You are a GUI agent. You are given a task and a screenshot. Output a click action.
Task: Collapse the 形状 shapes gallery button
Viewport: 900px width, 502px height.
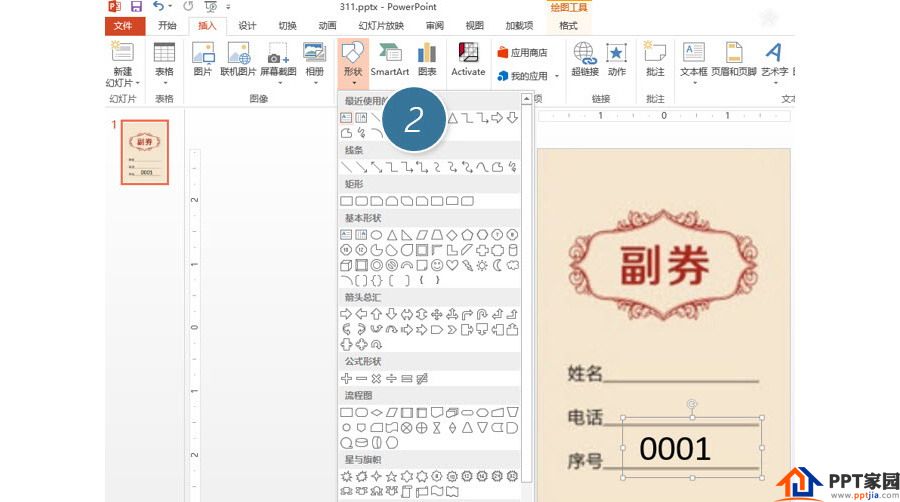(353, 63)
